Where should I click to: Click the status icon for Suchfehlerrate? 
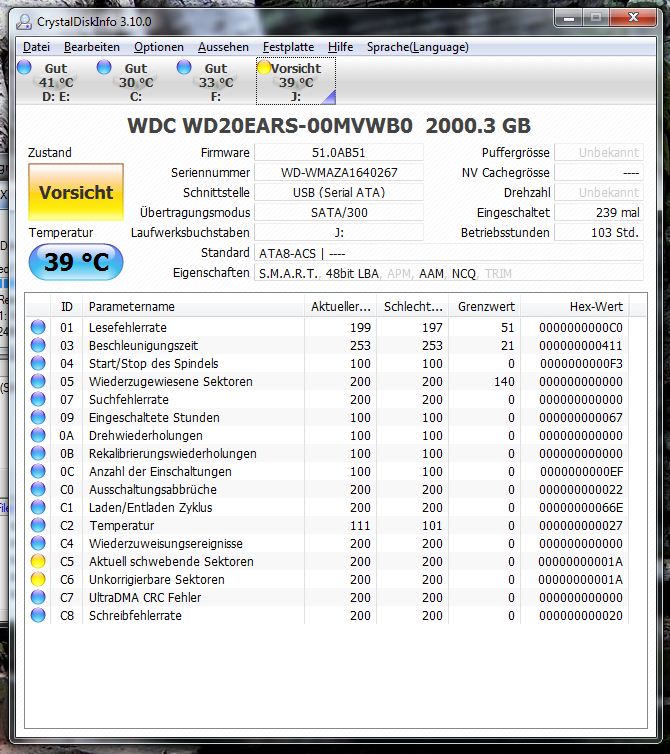pyautogui.click(x=38, y=399)
